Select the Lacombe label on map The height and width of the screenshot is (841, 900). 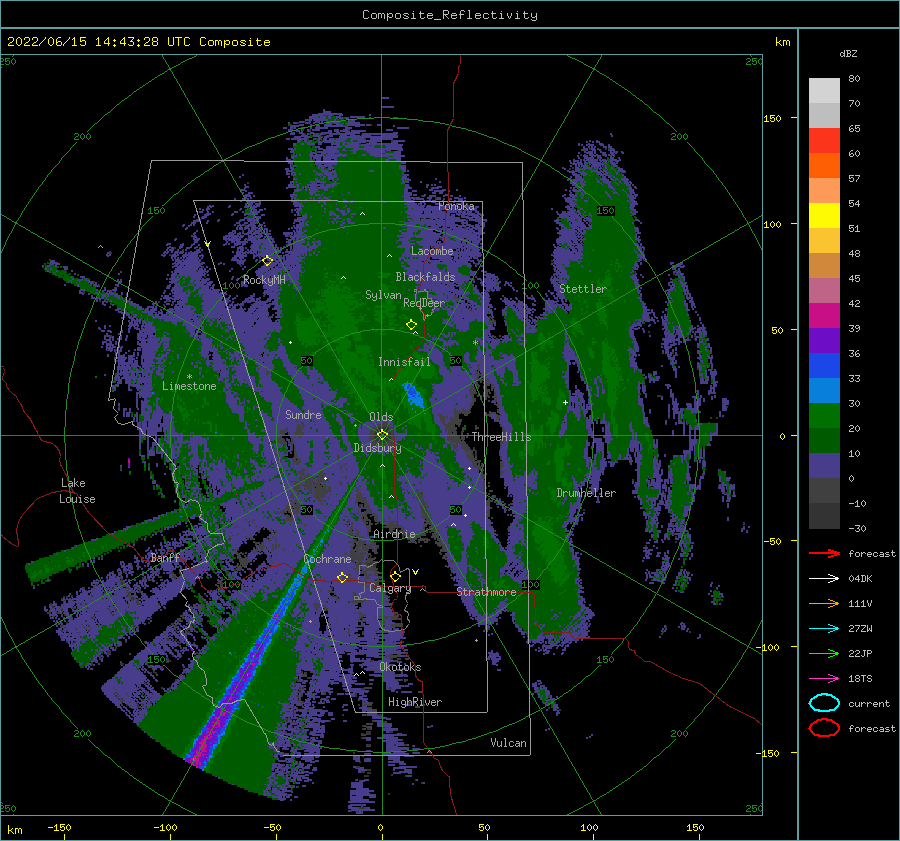point(432,251)
